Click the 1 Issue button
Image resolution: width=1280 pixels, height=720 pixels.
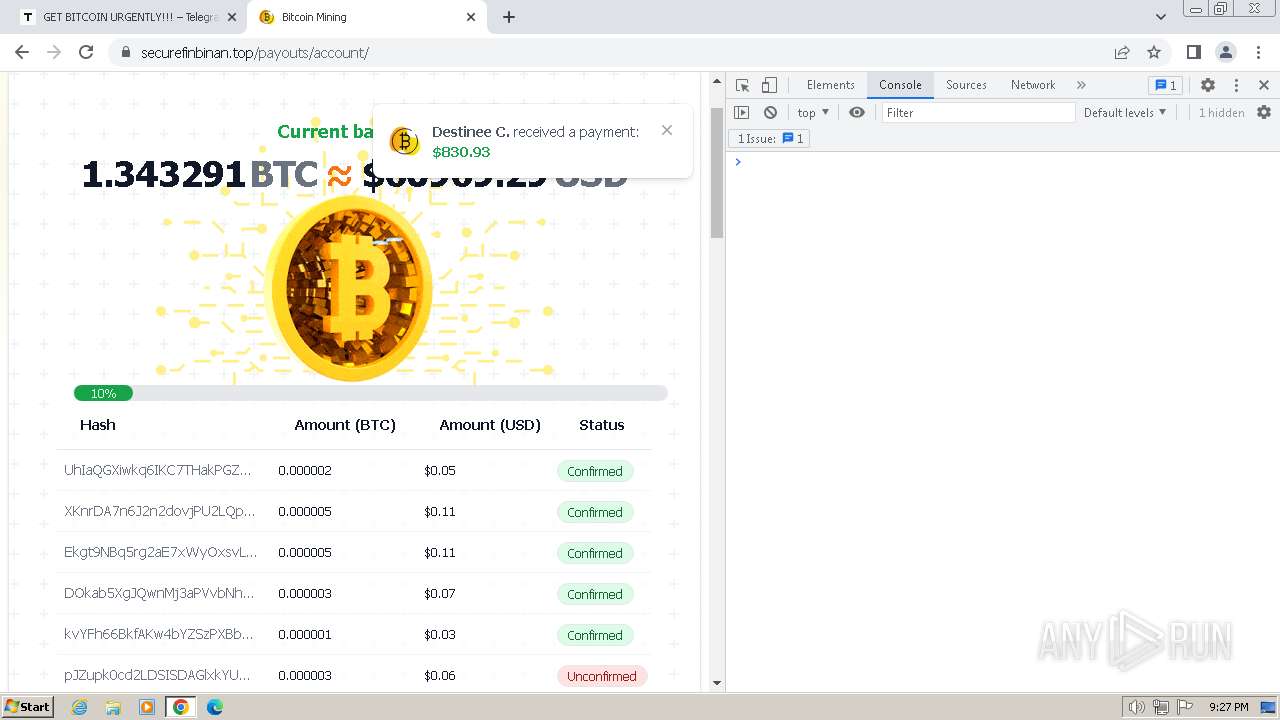(770, 139)
